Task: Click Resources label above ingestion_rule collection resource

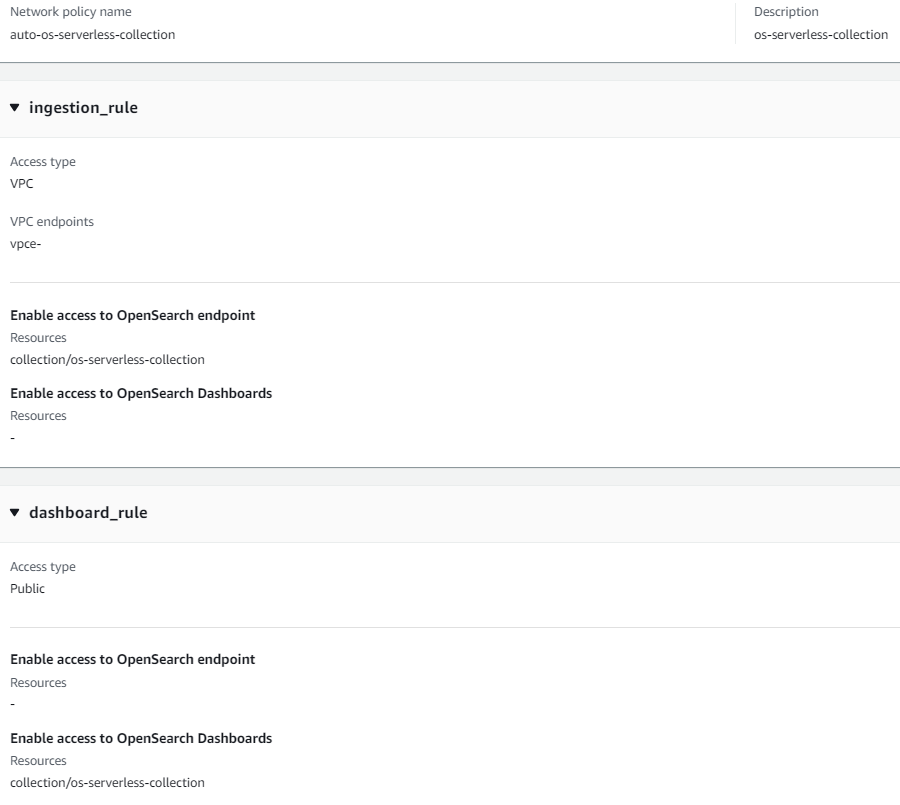Action: click(x=38, y=338)
